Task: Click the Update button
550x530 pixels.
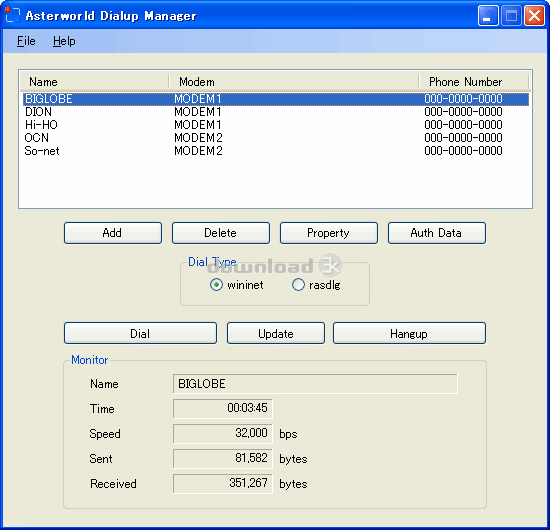Action: coord(276,333)
